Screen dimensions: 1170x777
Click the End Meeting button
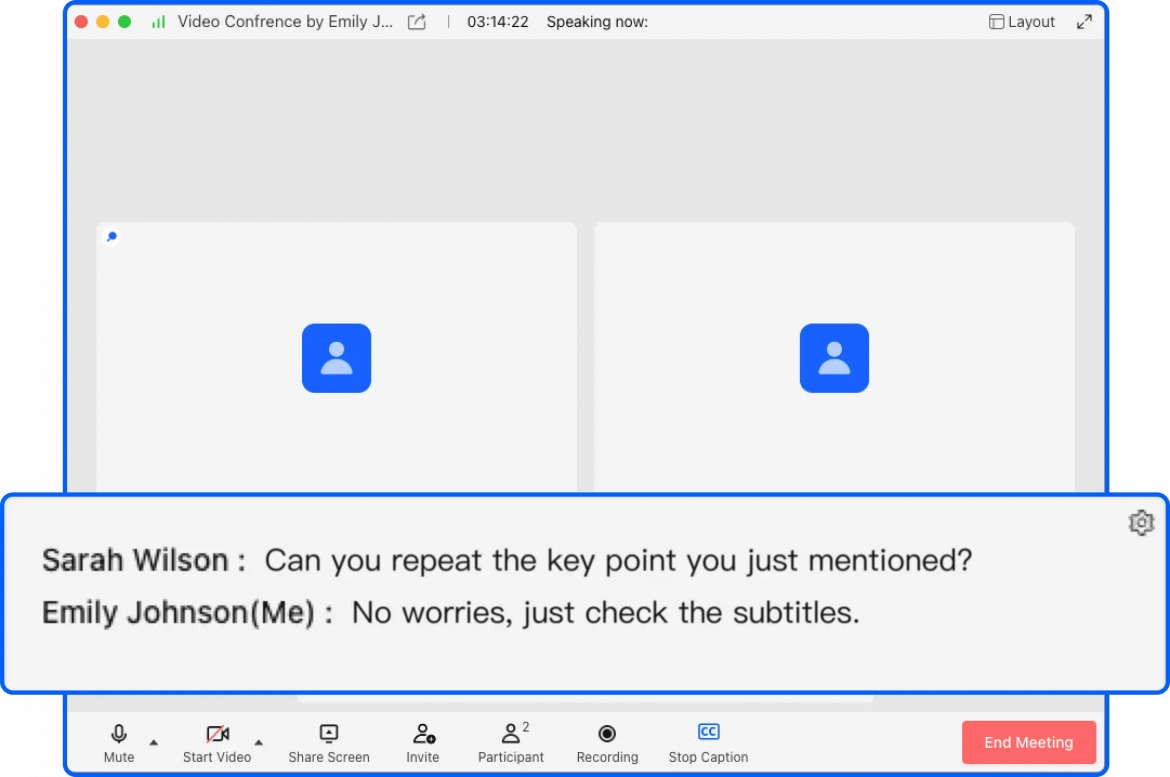tap(1028, 743)
